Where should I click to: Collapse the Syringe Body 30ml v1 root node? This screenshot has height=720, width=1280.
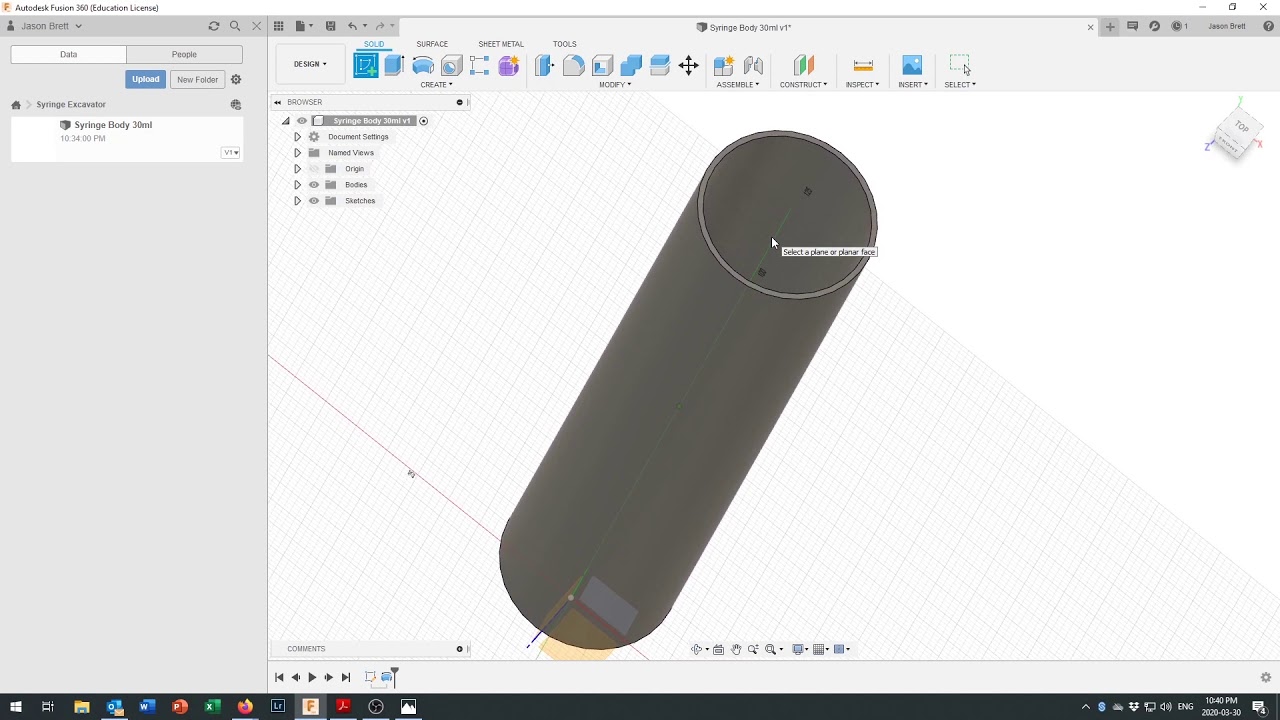tap(285, 121)
